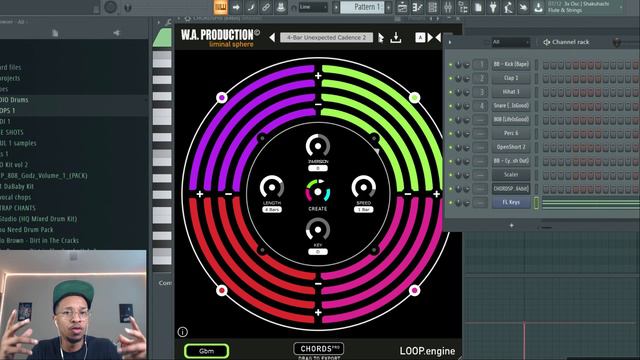Toggle mute LED for Perc 6 channel

tap(451, 133)
